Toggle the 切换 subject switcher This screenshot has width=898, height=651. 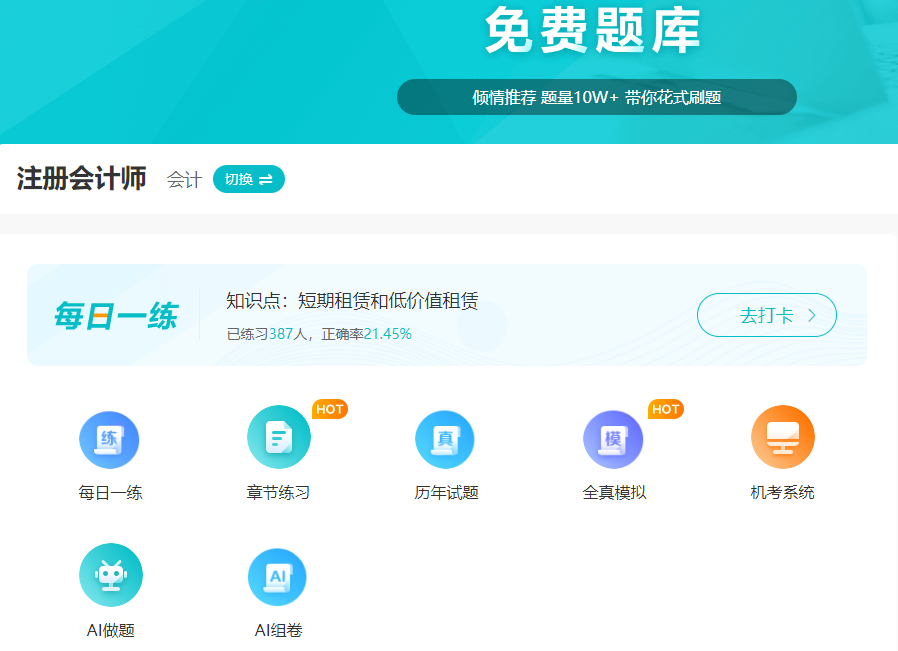(248, 178)
